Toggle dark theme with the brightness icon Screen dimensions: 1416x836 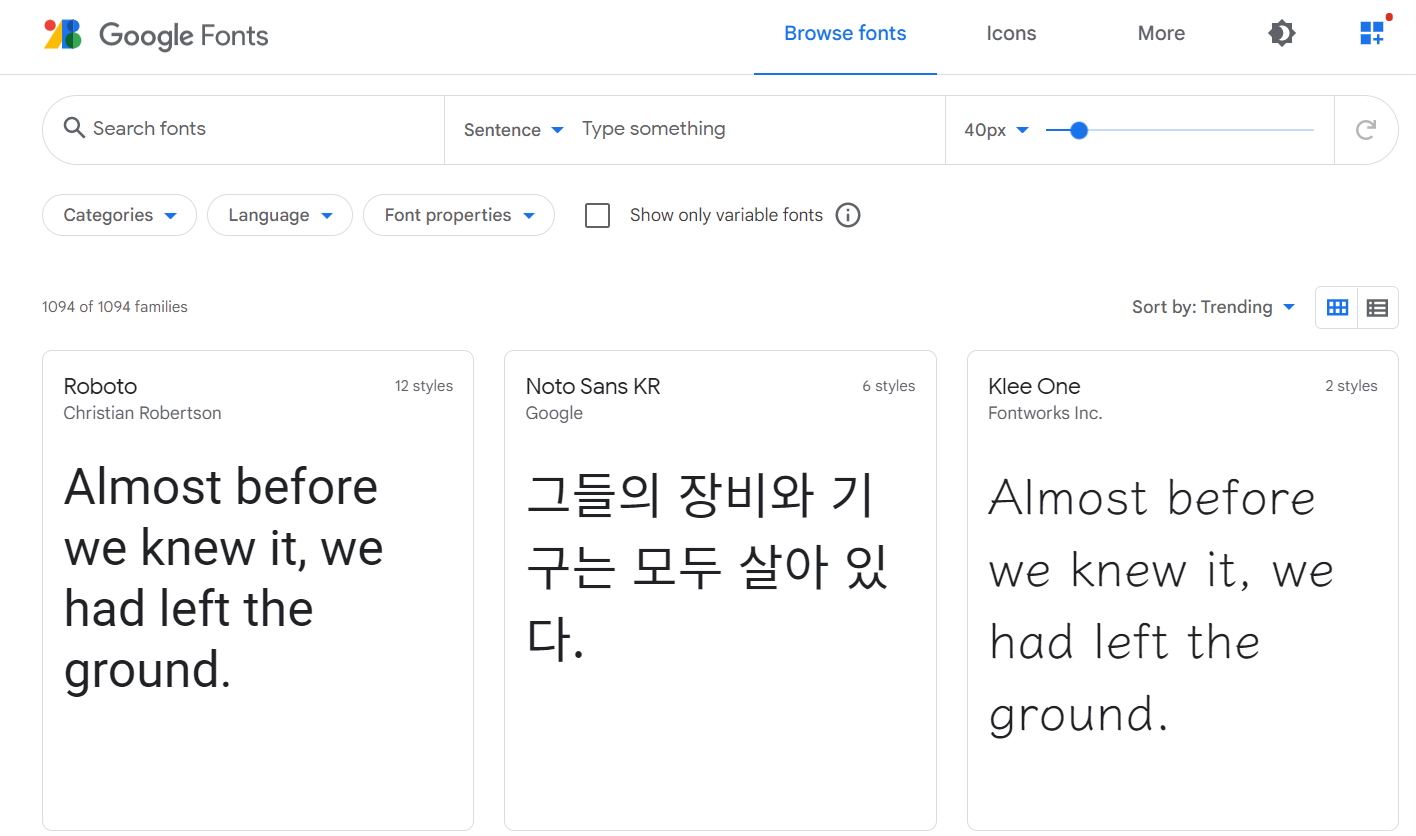1281,33
